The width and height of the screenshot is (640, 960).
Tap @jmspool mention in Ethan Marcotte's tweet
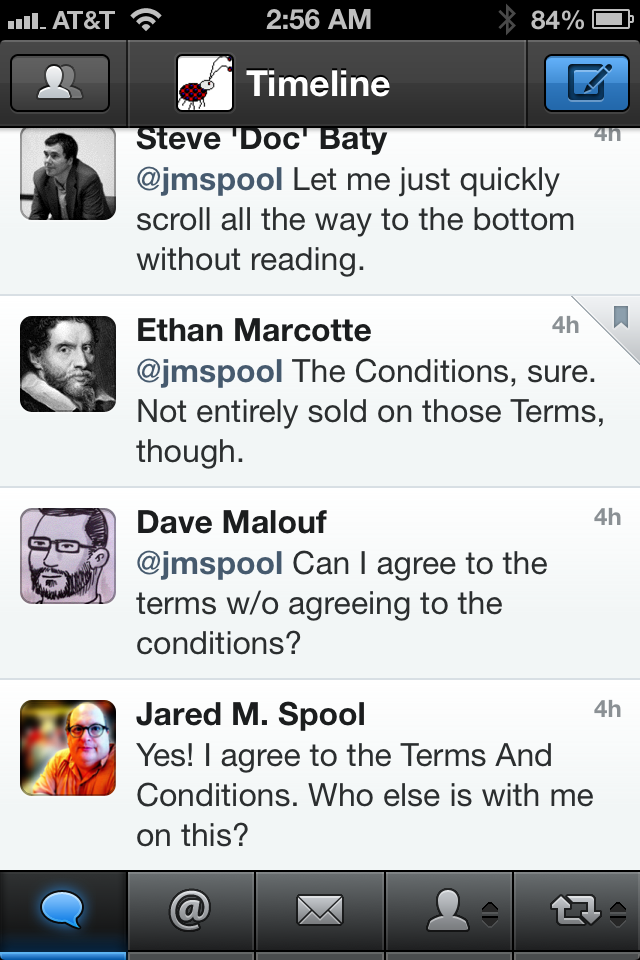click(x=209, y=372)
